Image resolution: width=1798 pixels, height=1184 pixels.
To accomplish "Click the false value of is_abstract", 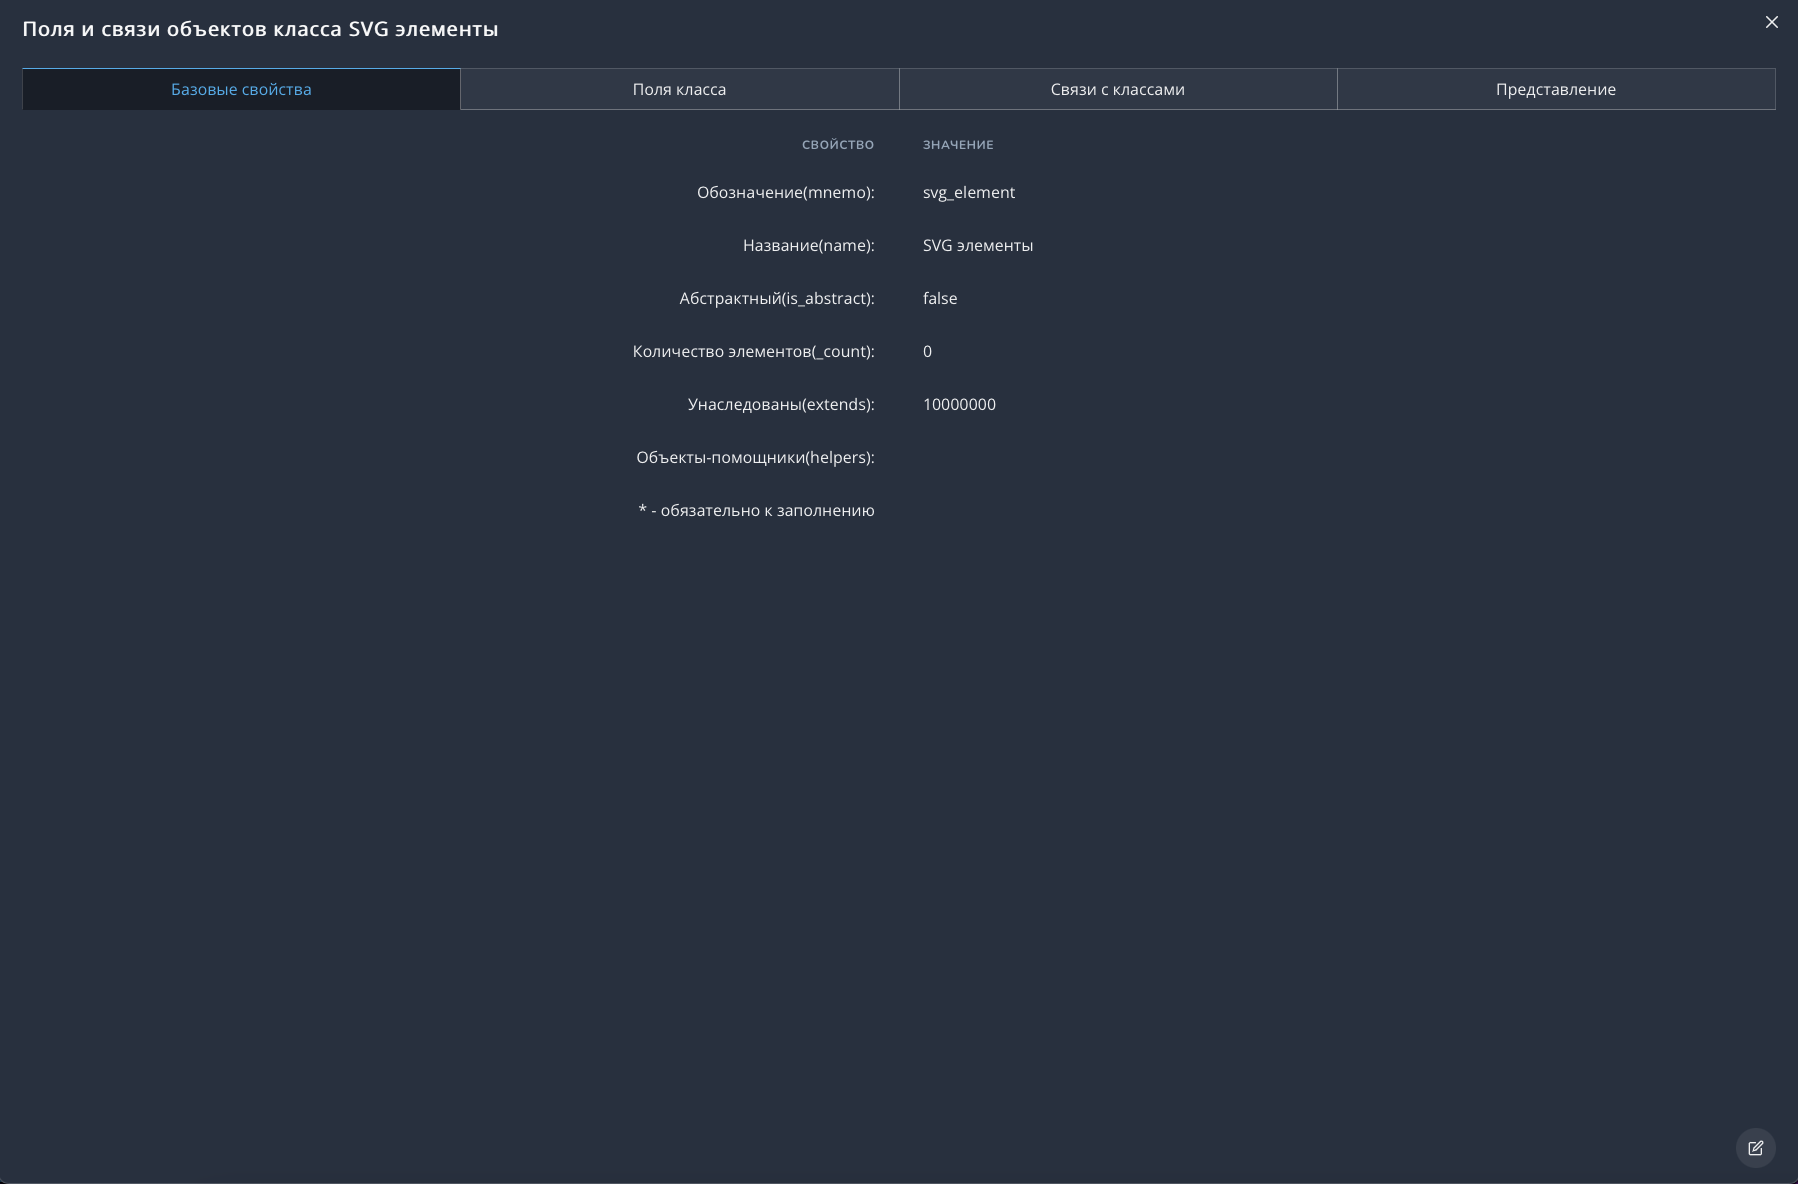I will click(x=939, y=298).
